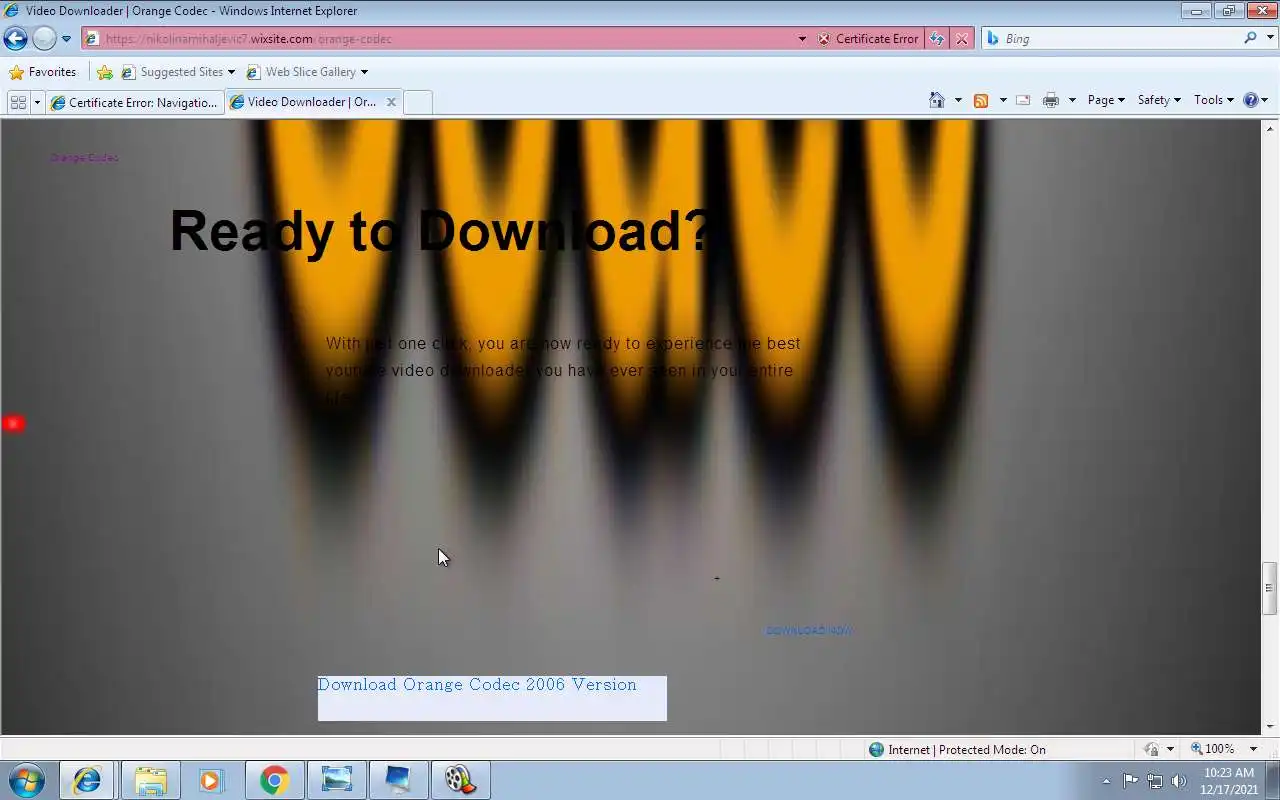Refresh the page using the refresh icon
Viewport: 1280px width, 800px height.
point(936,39)
